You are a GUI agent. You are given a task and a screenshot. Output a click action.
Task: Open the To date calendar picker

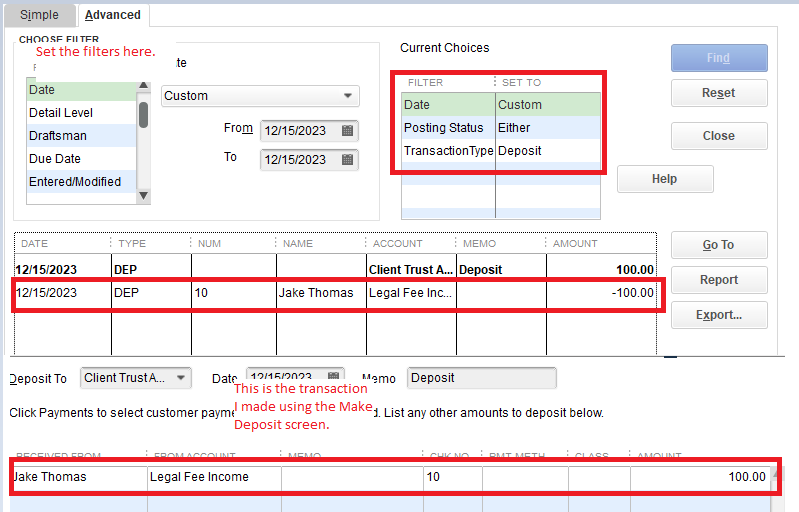pos(347,160)
